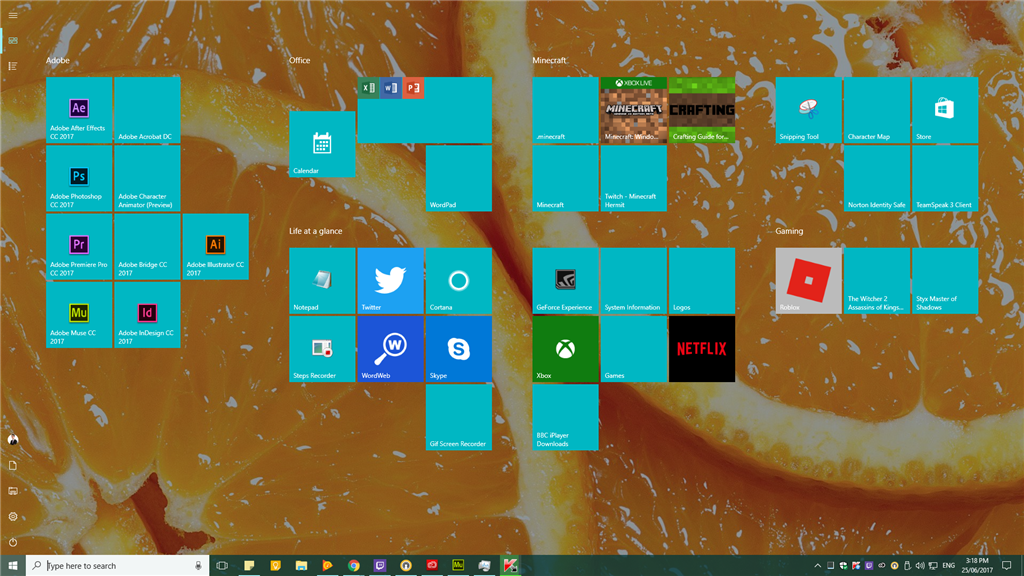The width and height of the screenshot is (1024, 576).
Task: Launch the Minecraft tile below .minecraft
Action: pos(566,178)
